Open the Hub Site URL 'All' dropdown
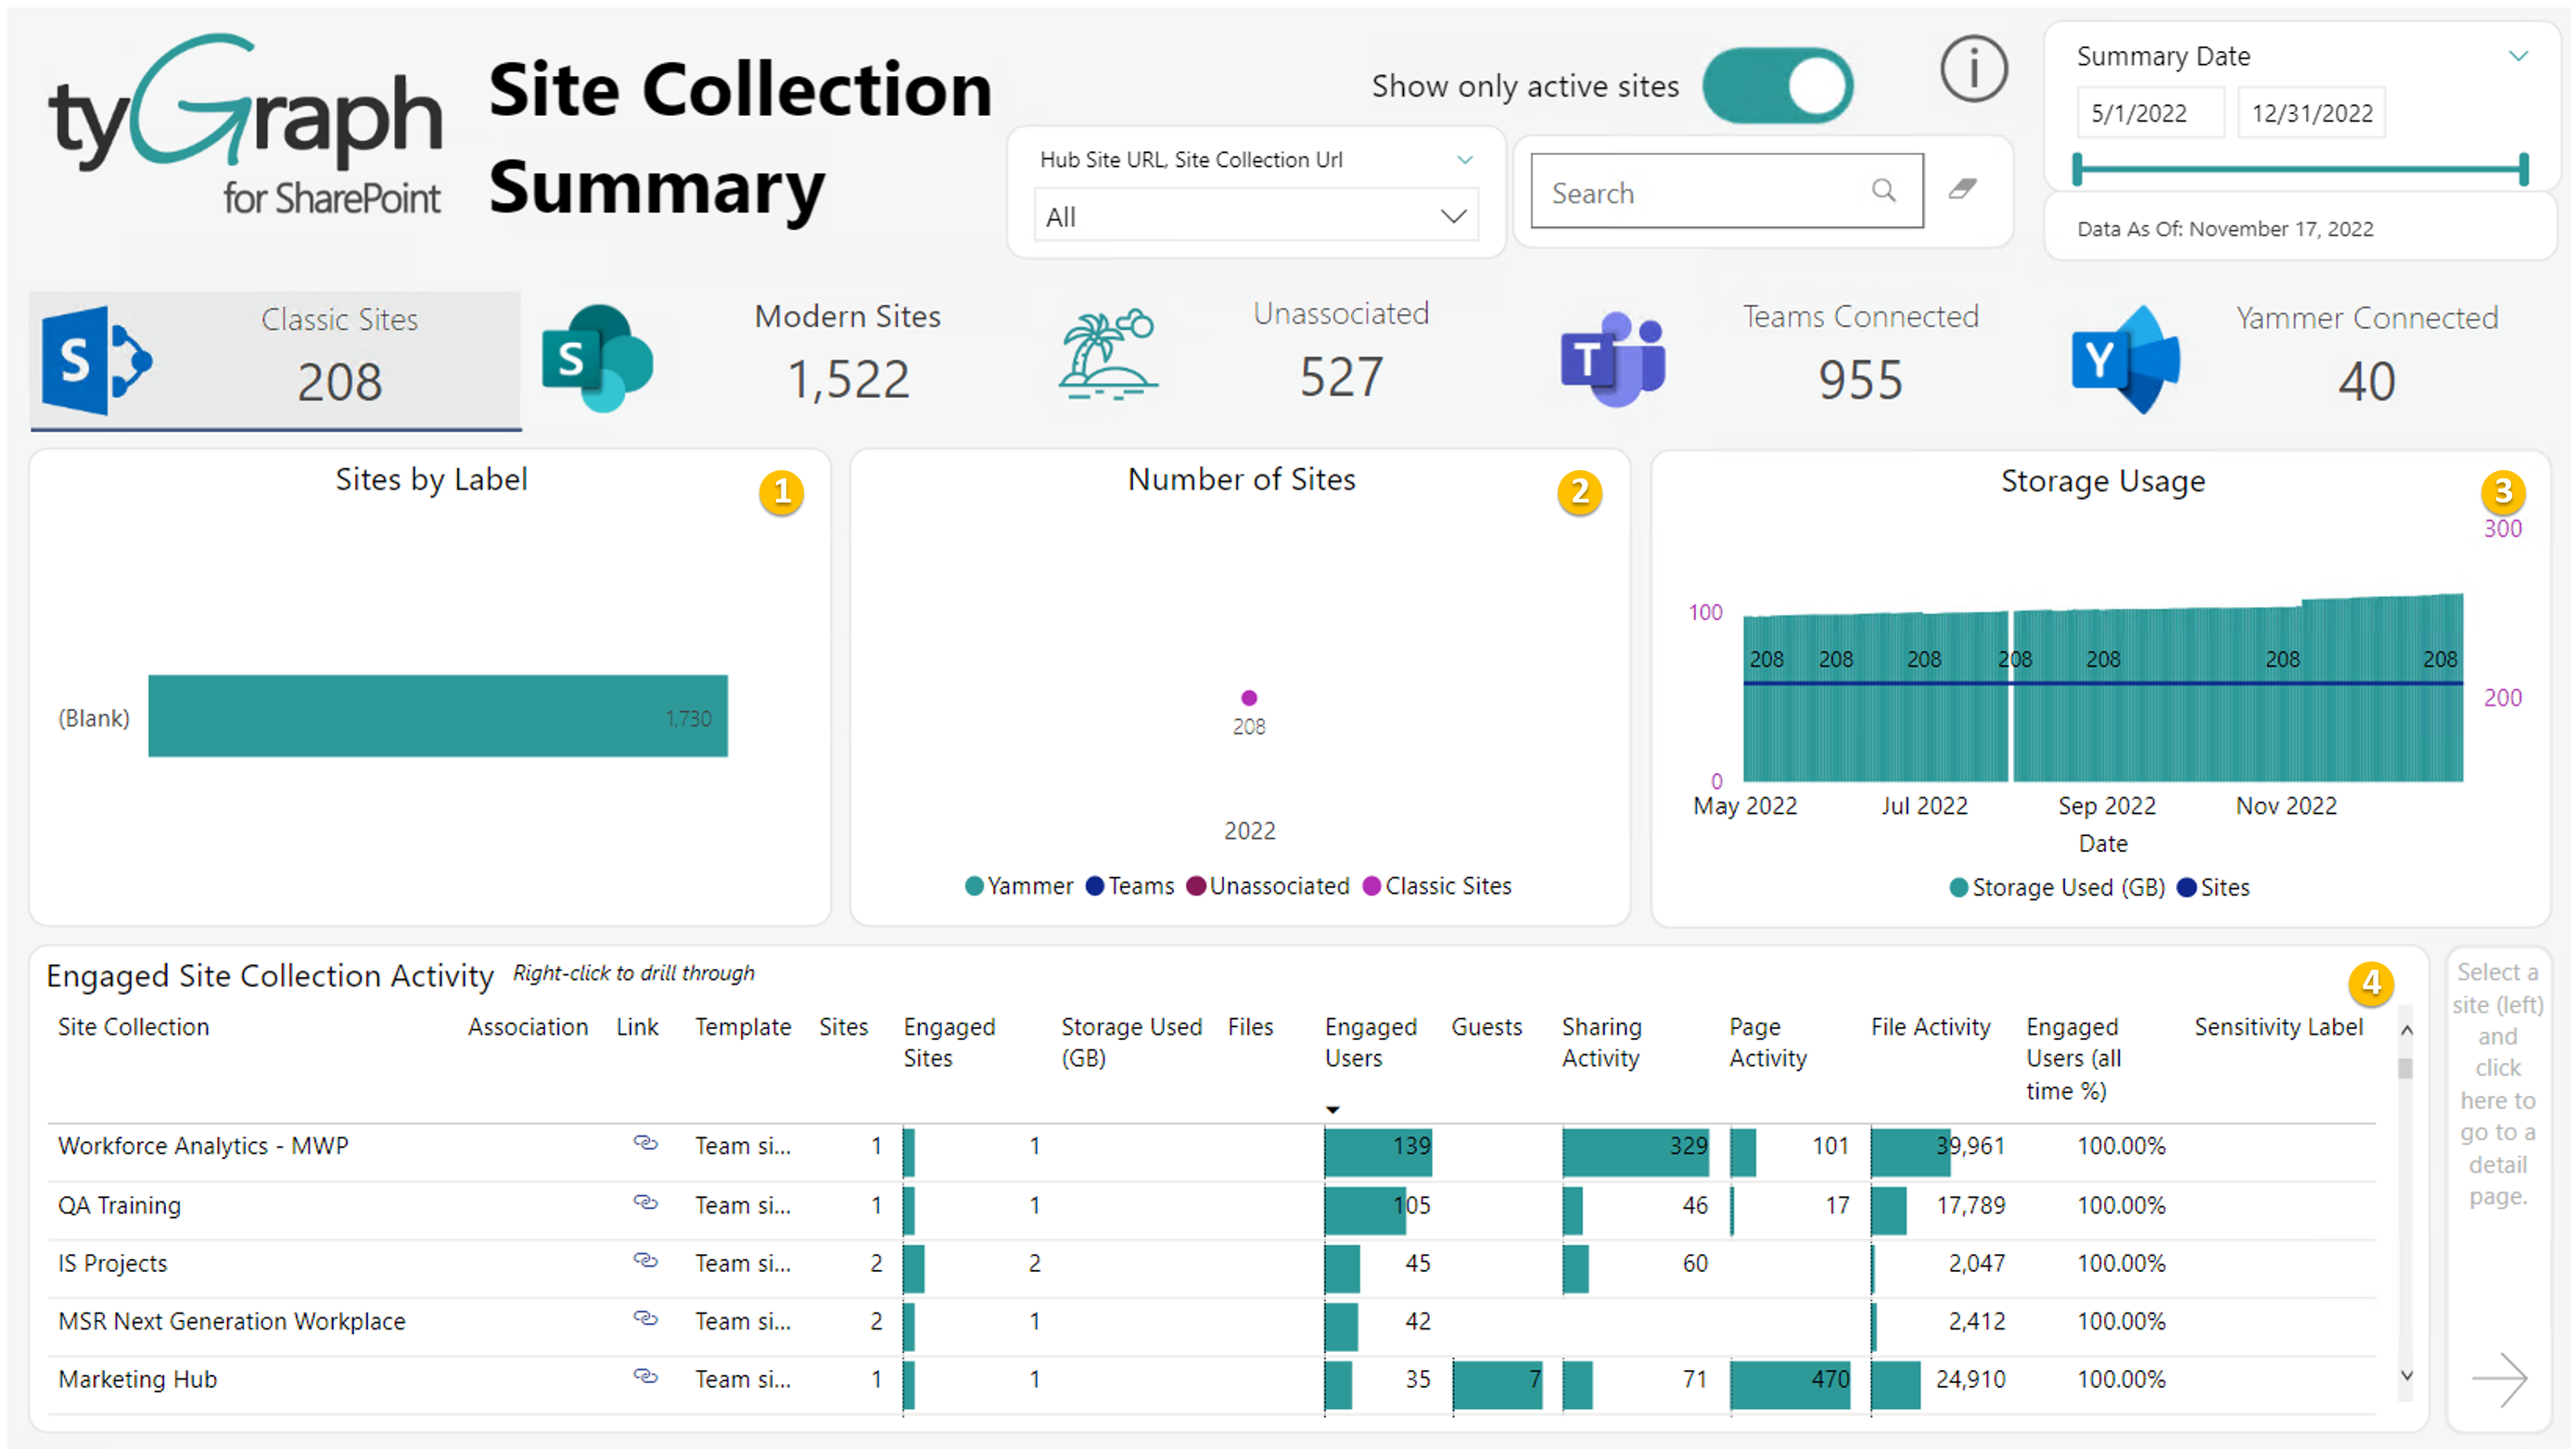 (1255, 217)
